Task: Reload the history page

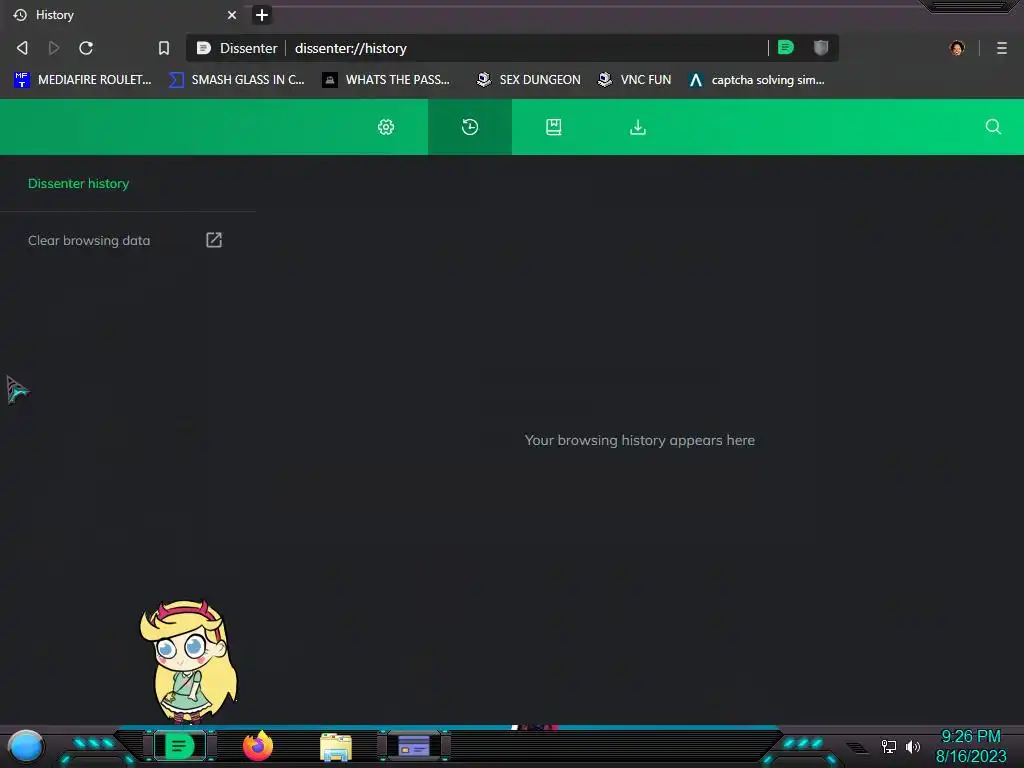Action: pos(86,48)
